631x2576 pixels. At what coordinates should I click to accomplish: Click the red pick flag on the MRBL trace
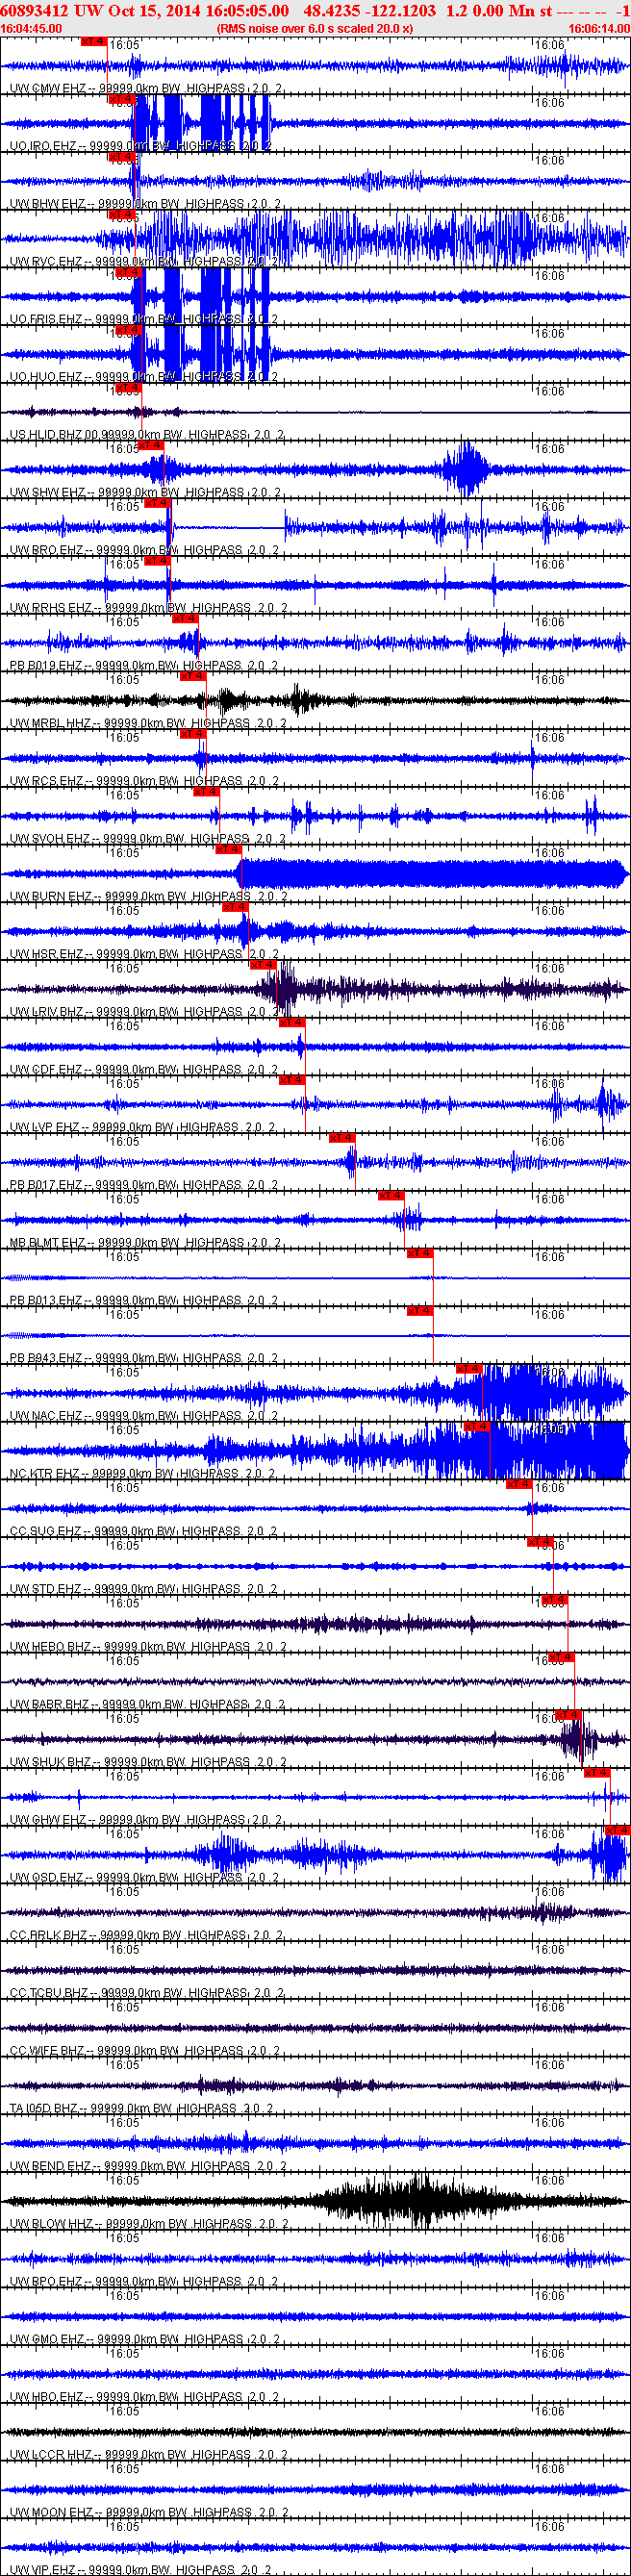pos(192,676)
